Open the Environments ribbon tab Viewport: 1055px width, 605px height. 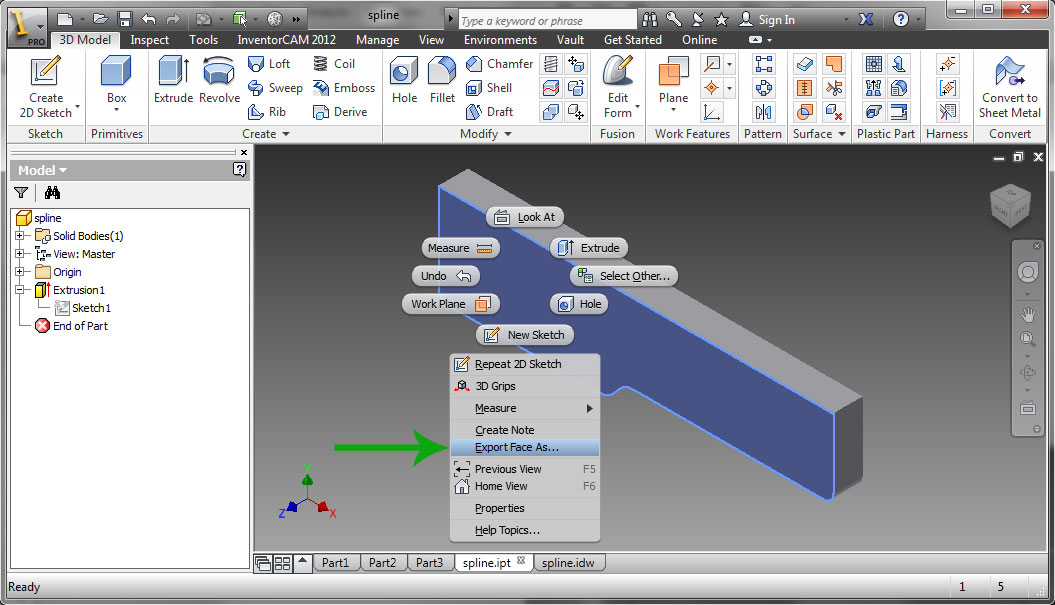tap(501, 40)
